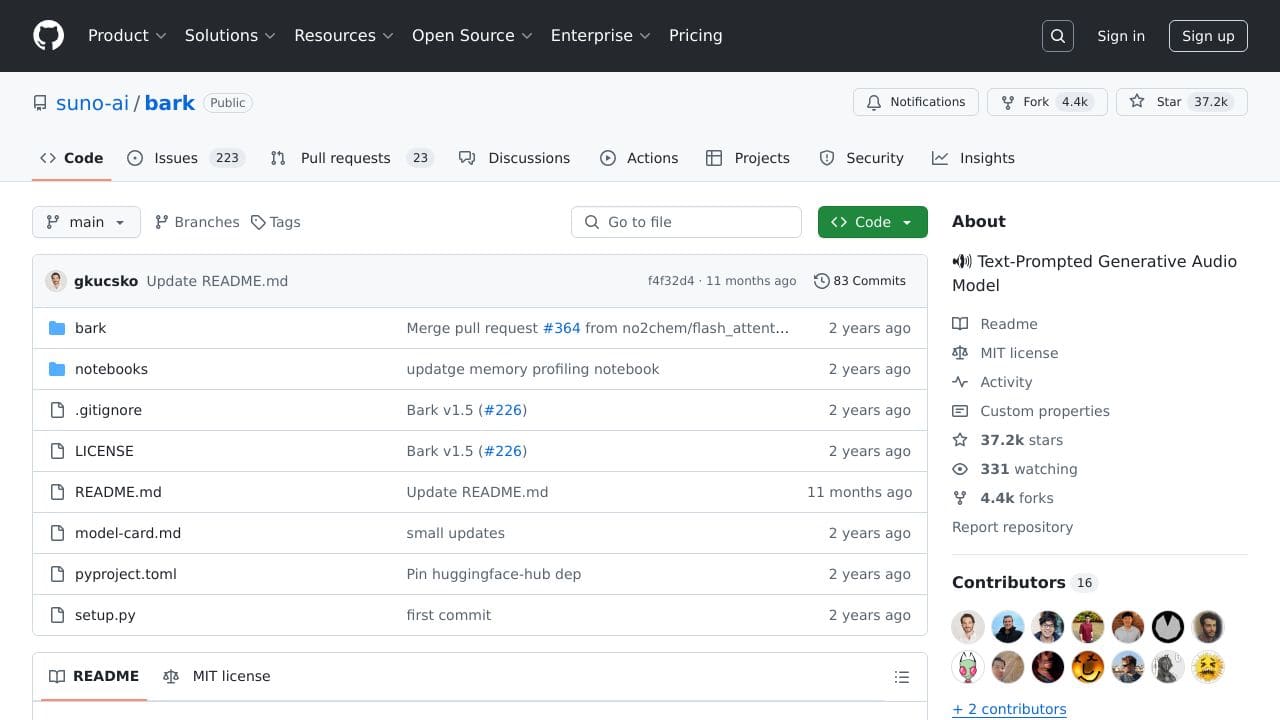Click the GitHub logo icon
This screenshot has height=720, width=1280.
click(x=48, y=35)
